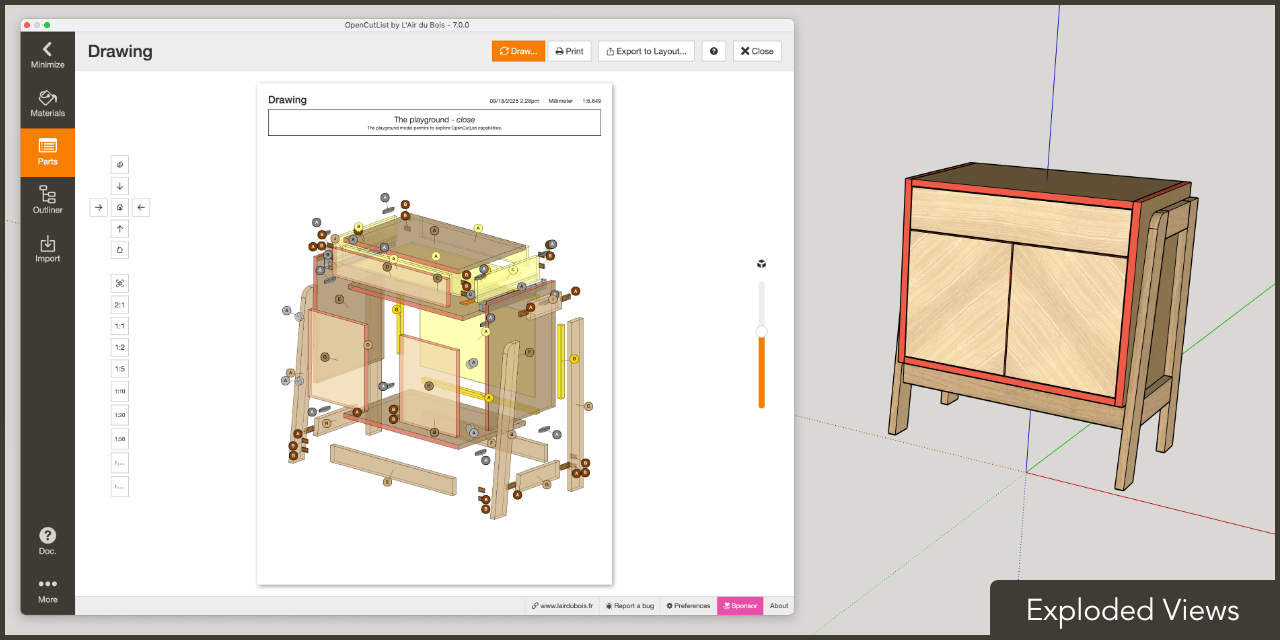
Task: Open www.lairdubois.fr link
Action: [x=562, y=606]
